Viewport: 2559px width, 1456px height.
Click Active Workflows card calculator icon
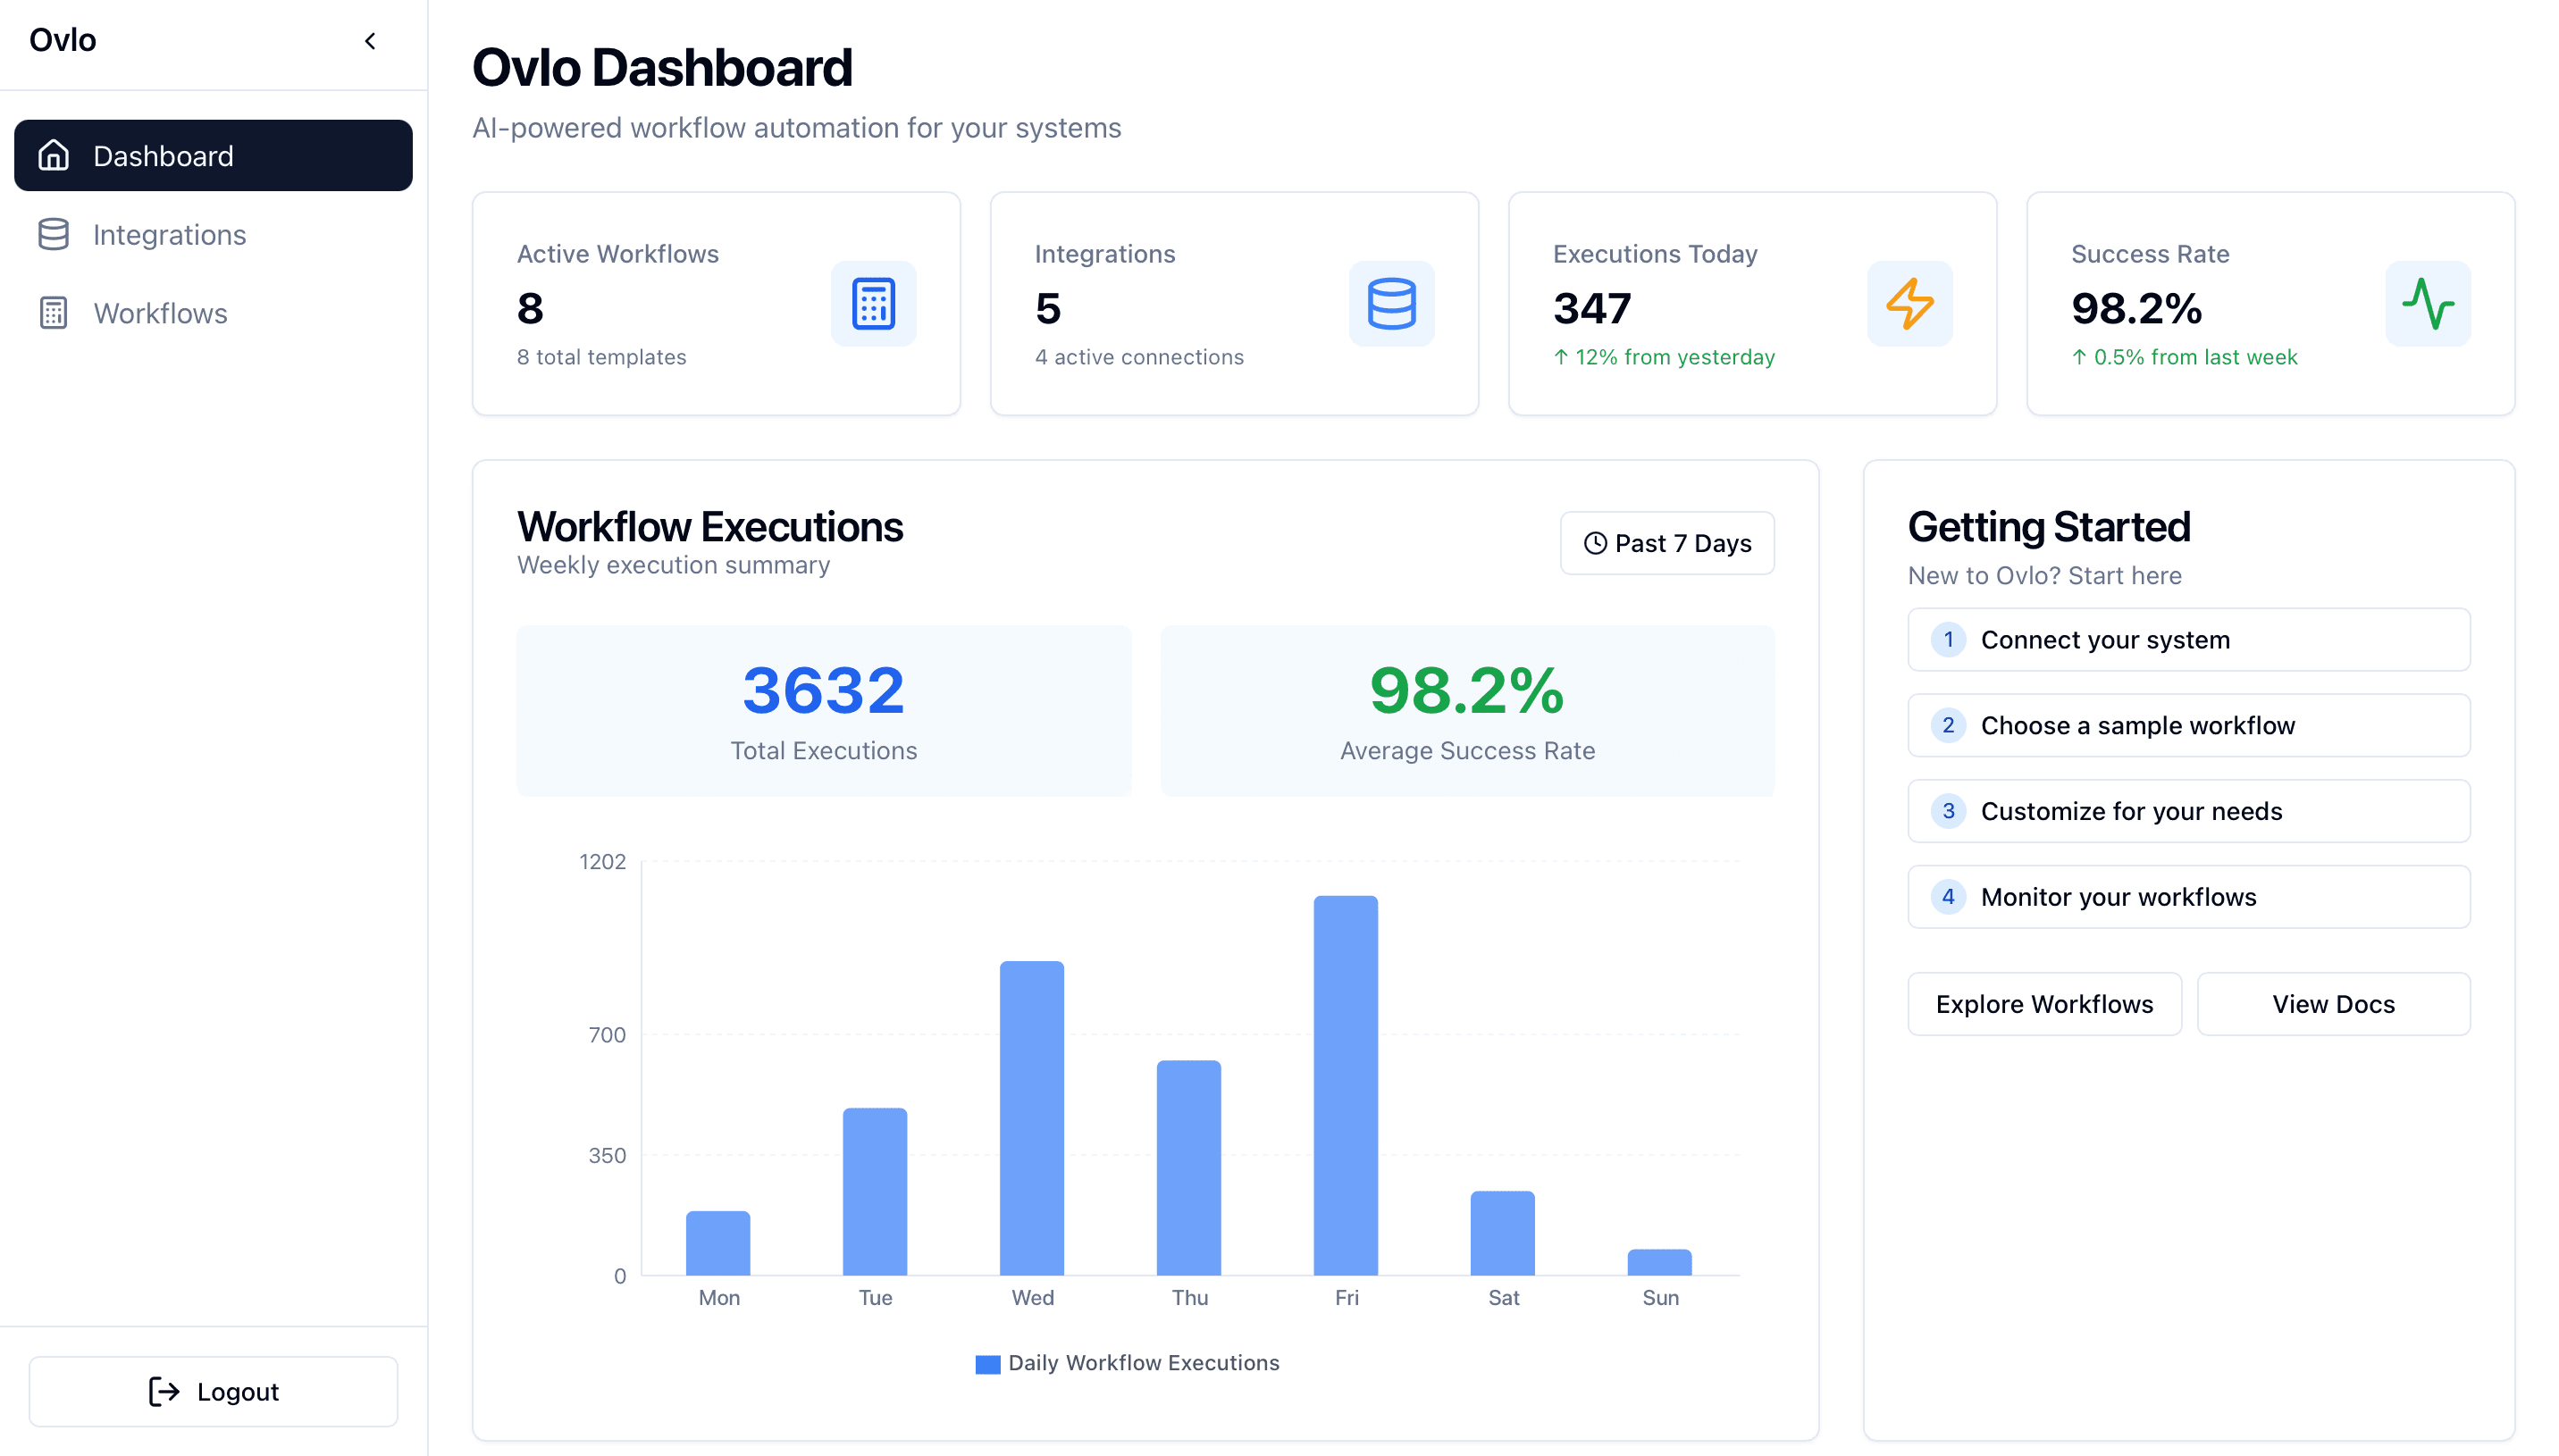873,304
